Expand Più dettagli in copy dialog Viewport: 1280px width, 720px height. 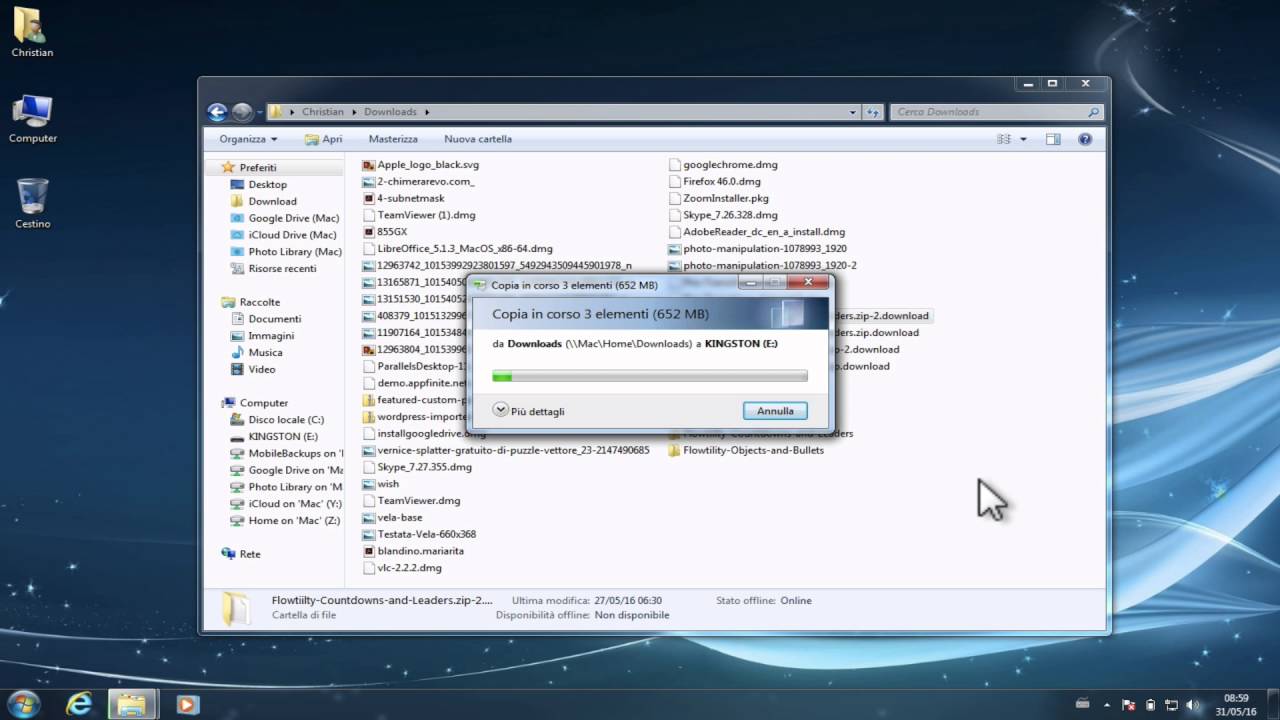529,411
